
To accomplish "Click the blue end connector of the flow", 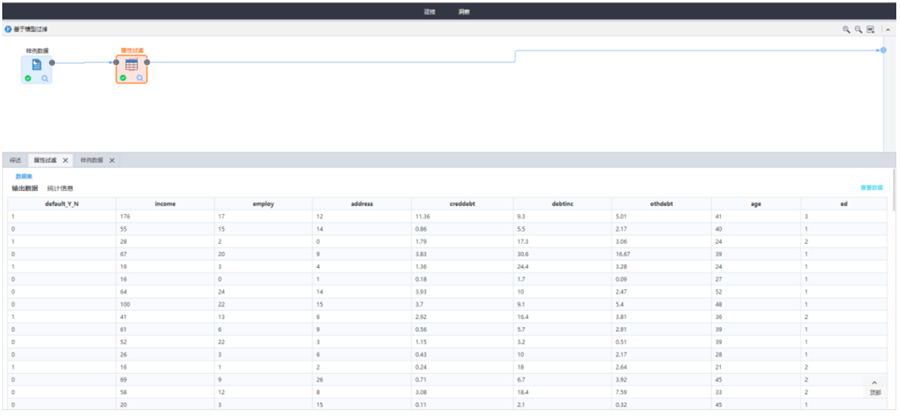I will (x=883, y=49).
